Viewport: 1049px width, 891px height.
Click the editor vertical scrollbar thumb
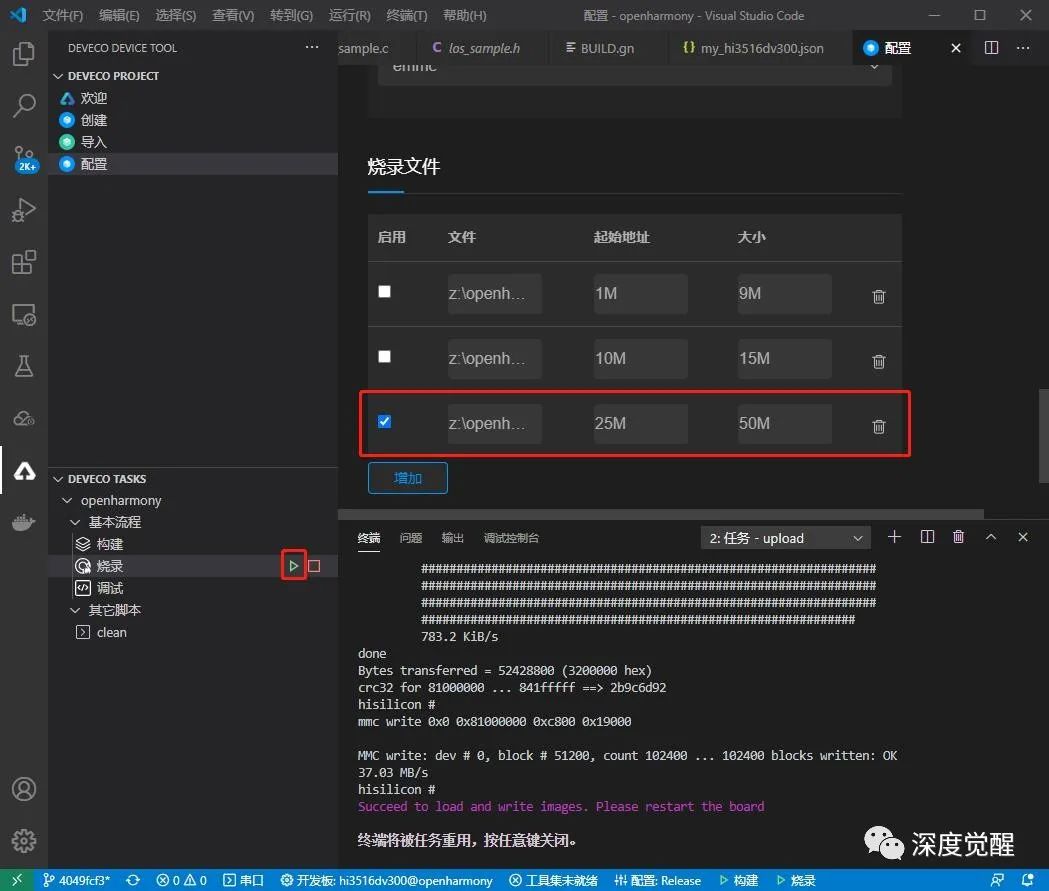click(x=1044, y=435)
